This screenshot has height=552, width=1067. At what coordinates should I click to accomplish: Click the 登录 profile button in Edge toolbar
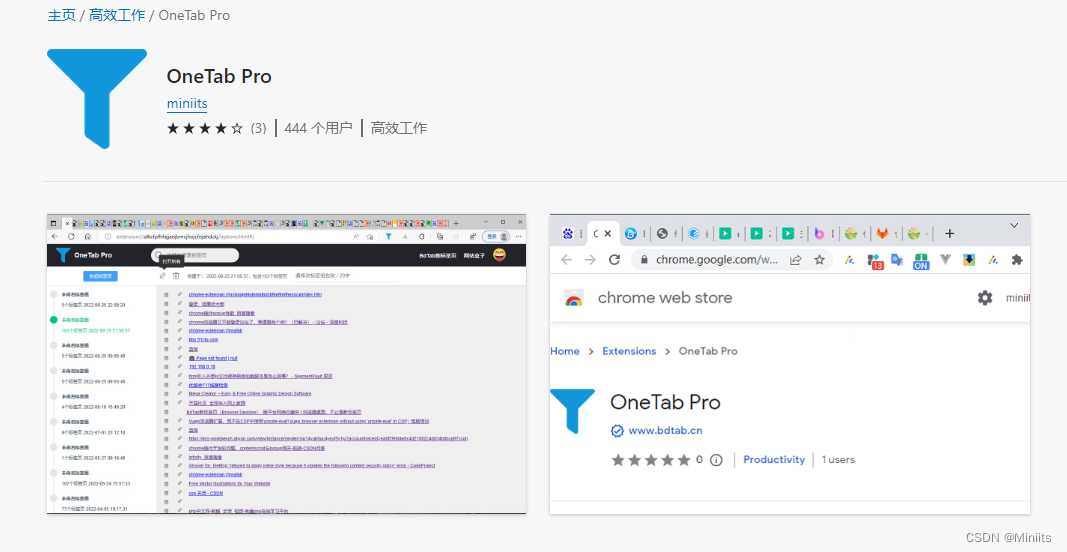pyautogui.click(x=496, y=236)
